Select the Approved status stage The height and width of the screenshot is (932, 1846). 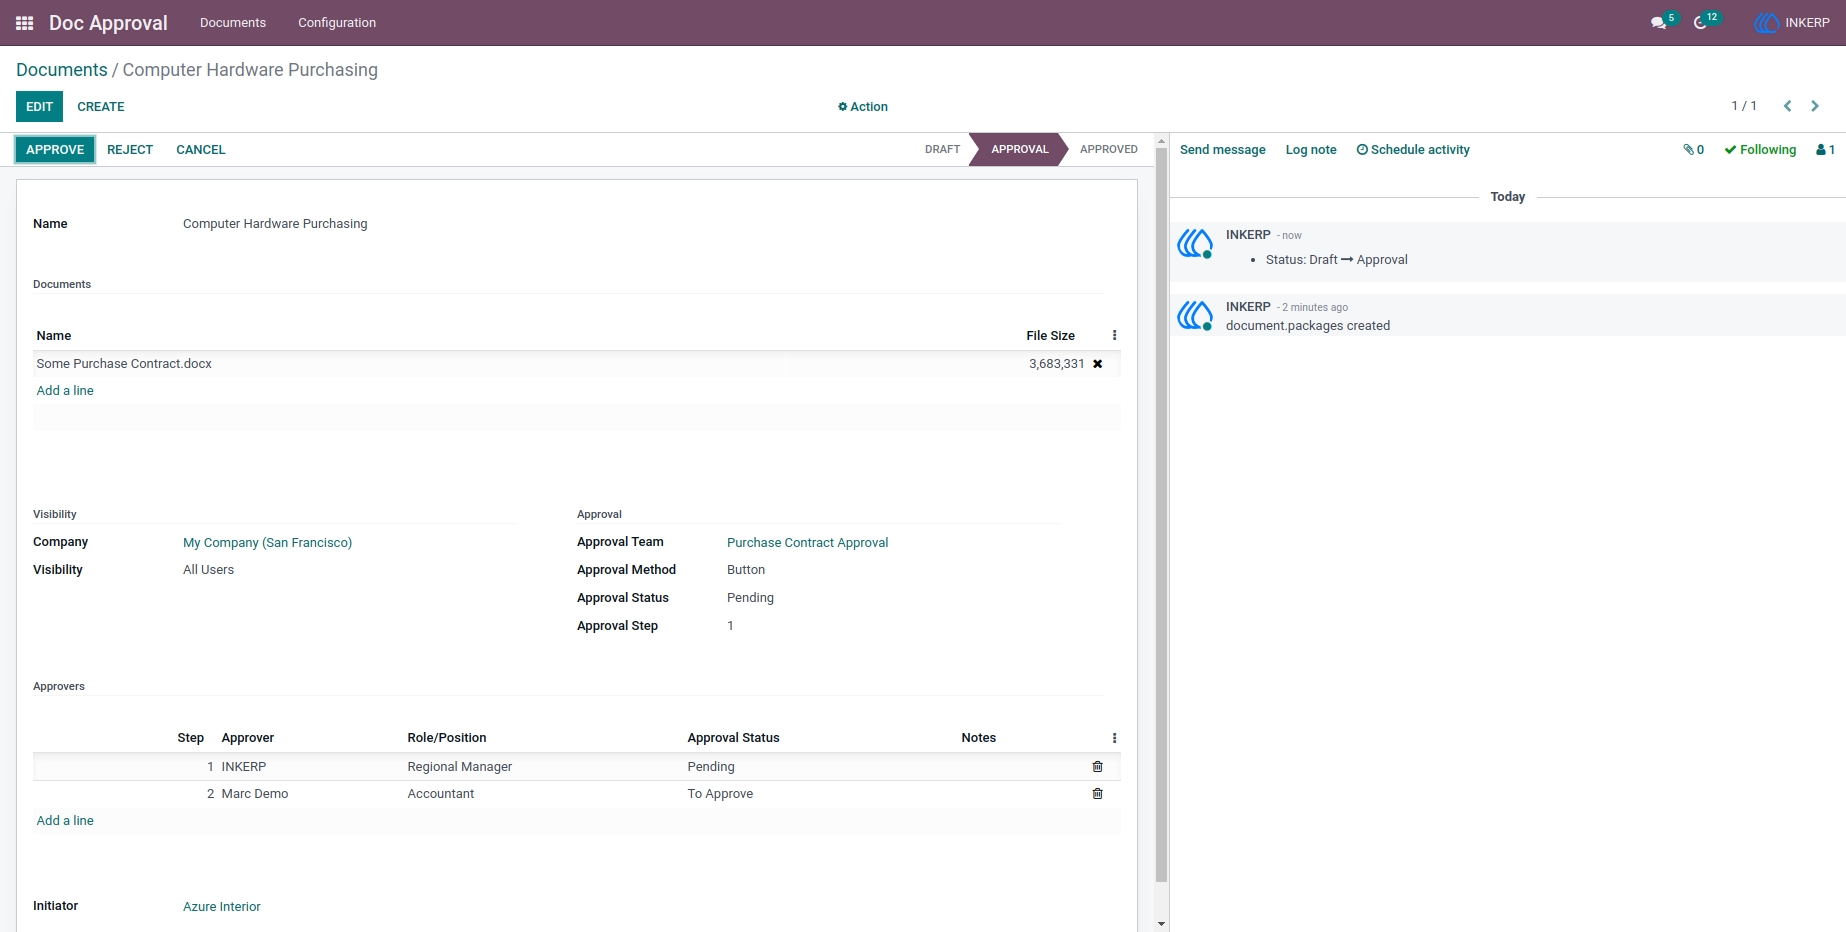[x=1108, y=150]
